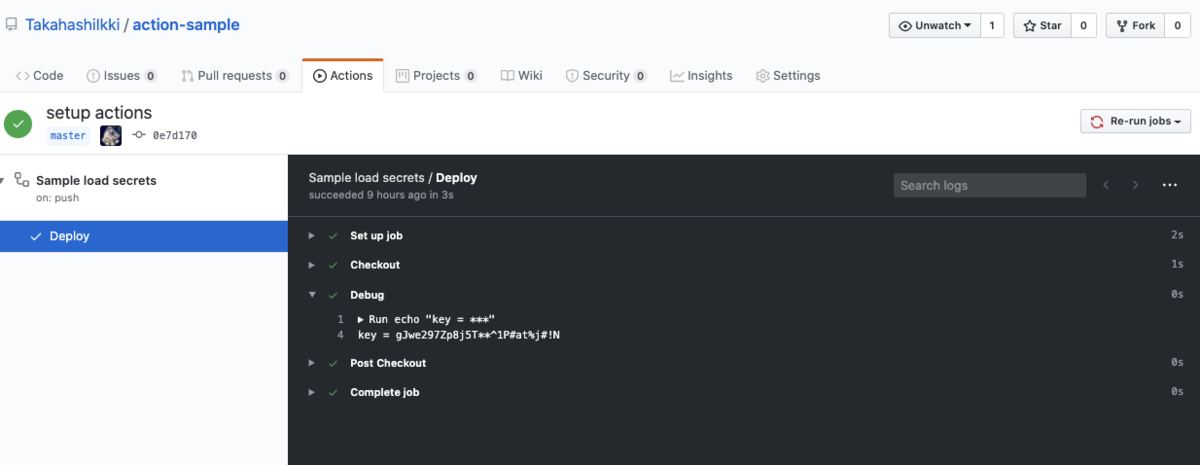Select Sample load secrets workflow
The height and width of the screenshot is (465, 1200).
(96, 181)
